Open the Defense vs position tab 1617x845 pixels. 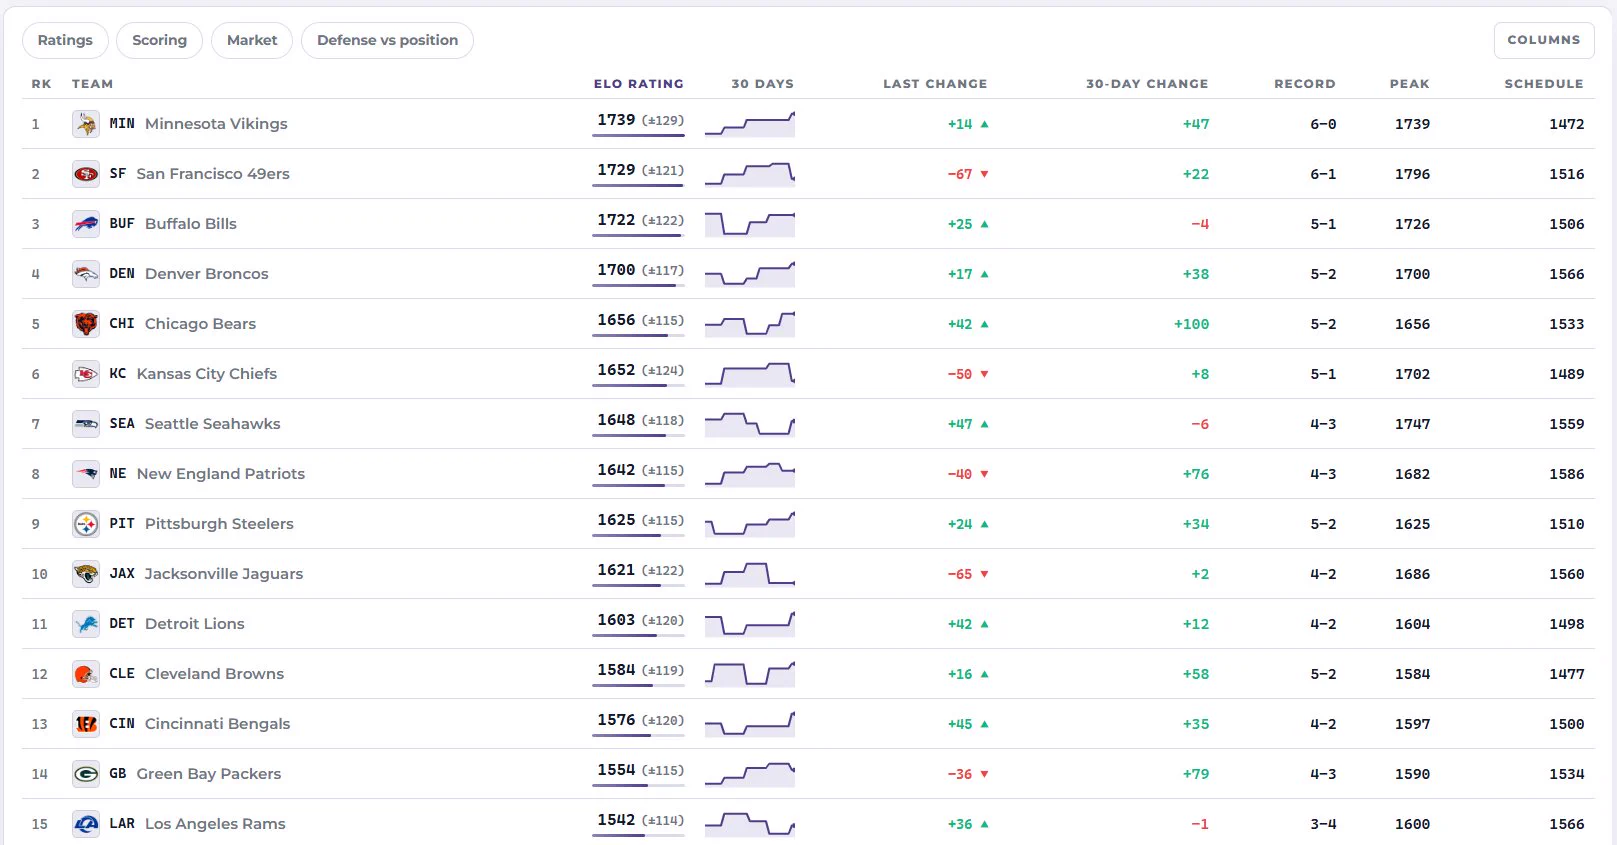click(388, 40)
